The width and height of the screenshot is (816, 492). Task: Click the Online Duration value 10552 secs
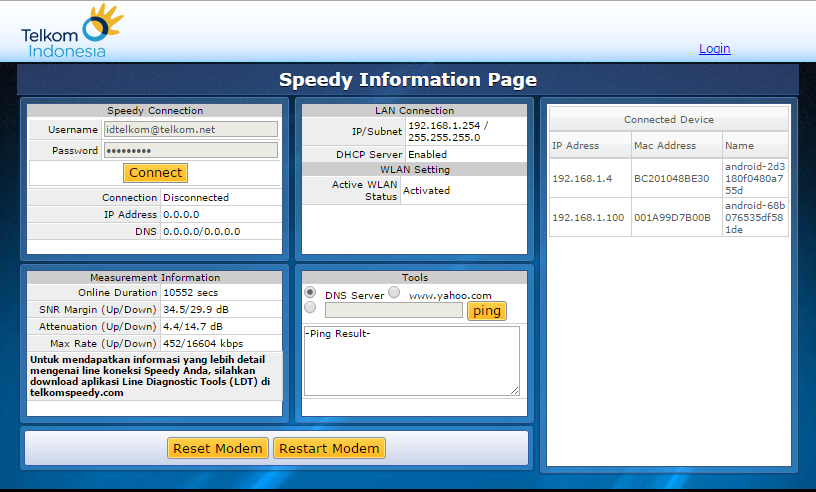tap(190, 293)
